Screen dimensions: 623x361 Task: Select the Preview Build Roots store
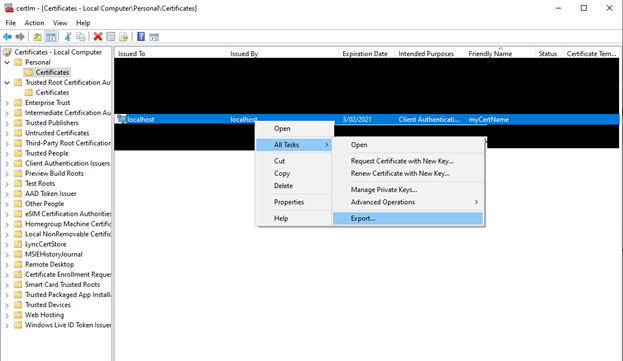(54, 174)
